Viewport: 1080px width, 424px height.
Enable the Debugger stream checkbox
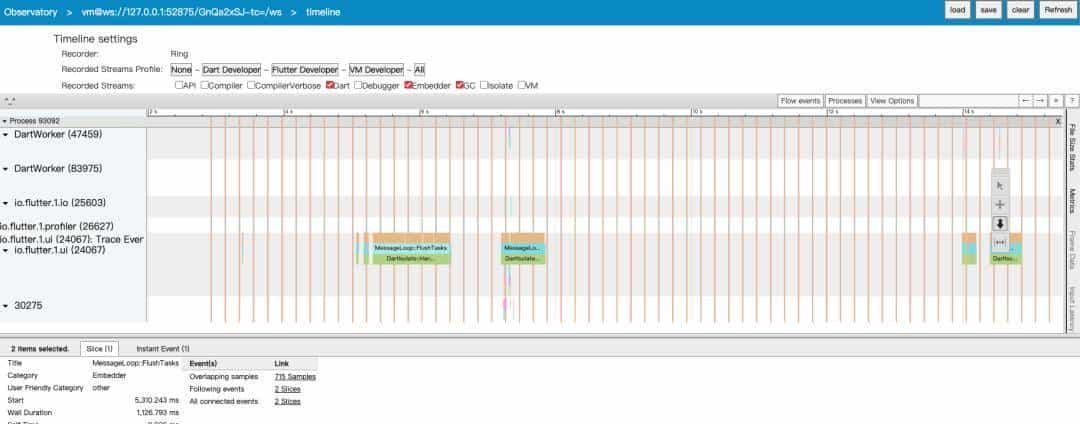tap(357, 85)
